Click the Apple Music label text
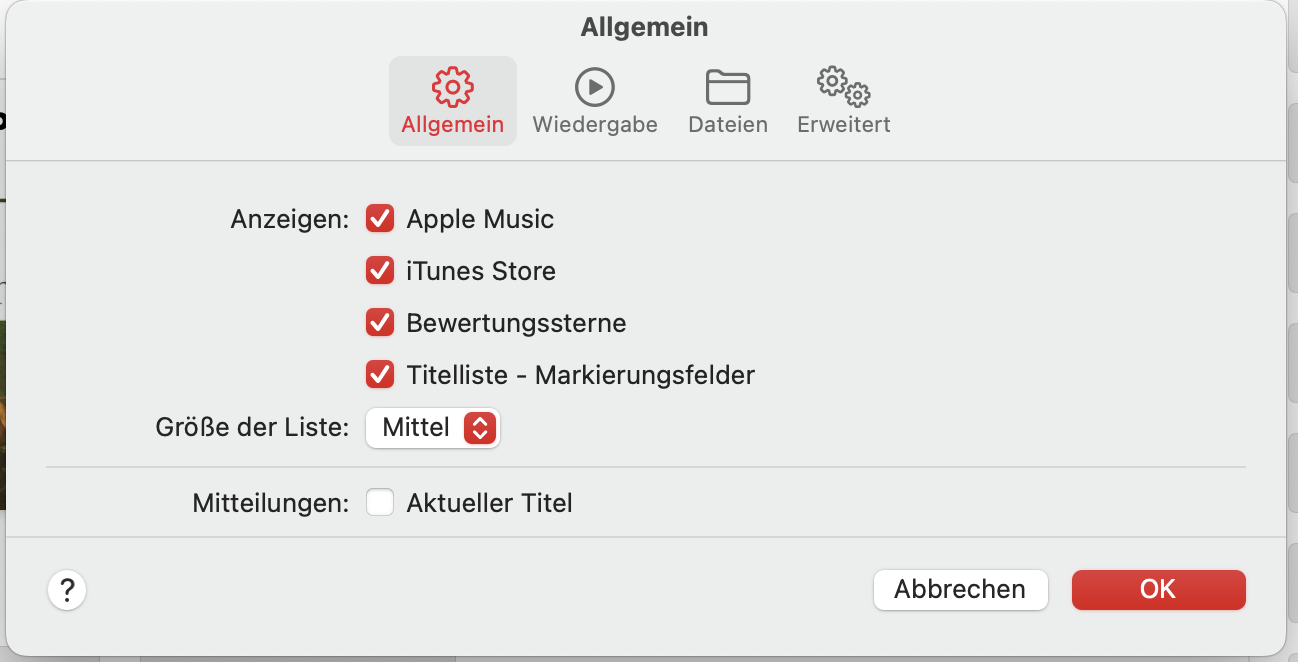1298x662 pixels. pos(480,219)
